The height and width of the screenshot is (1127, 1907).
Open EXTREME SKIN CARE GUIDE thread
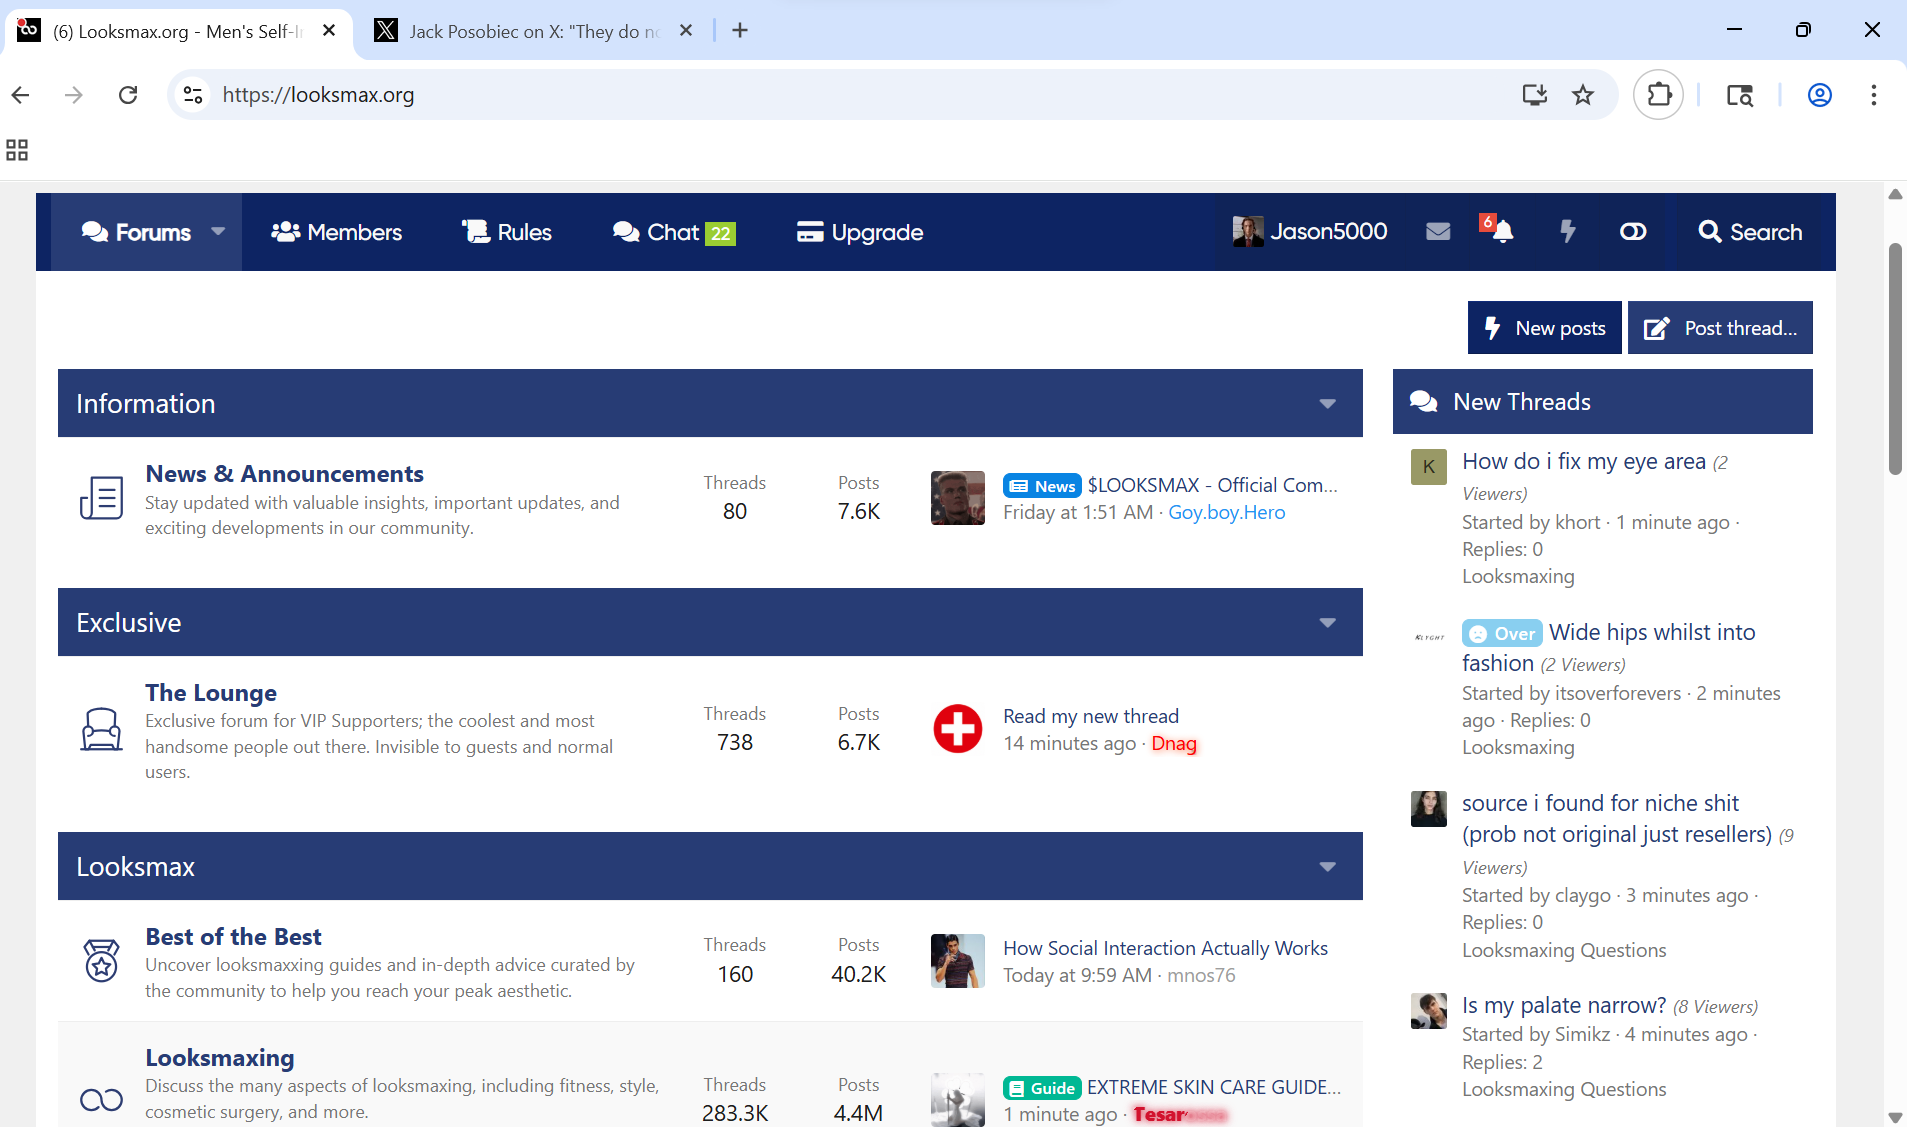(x=1214, y=1087)
